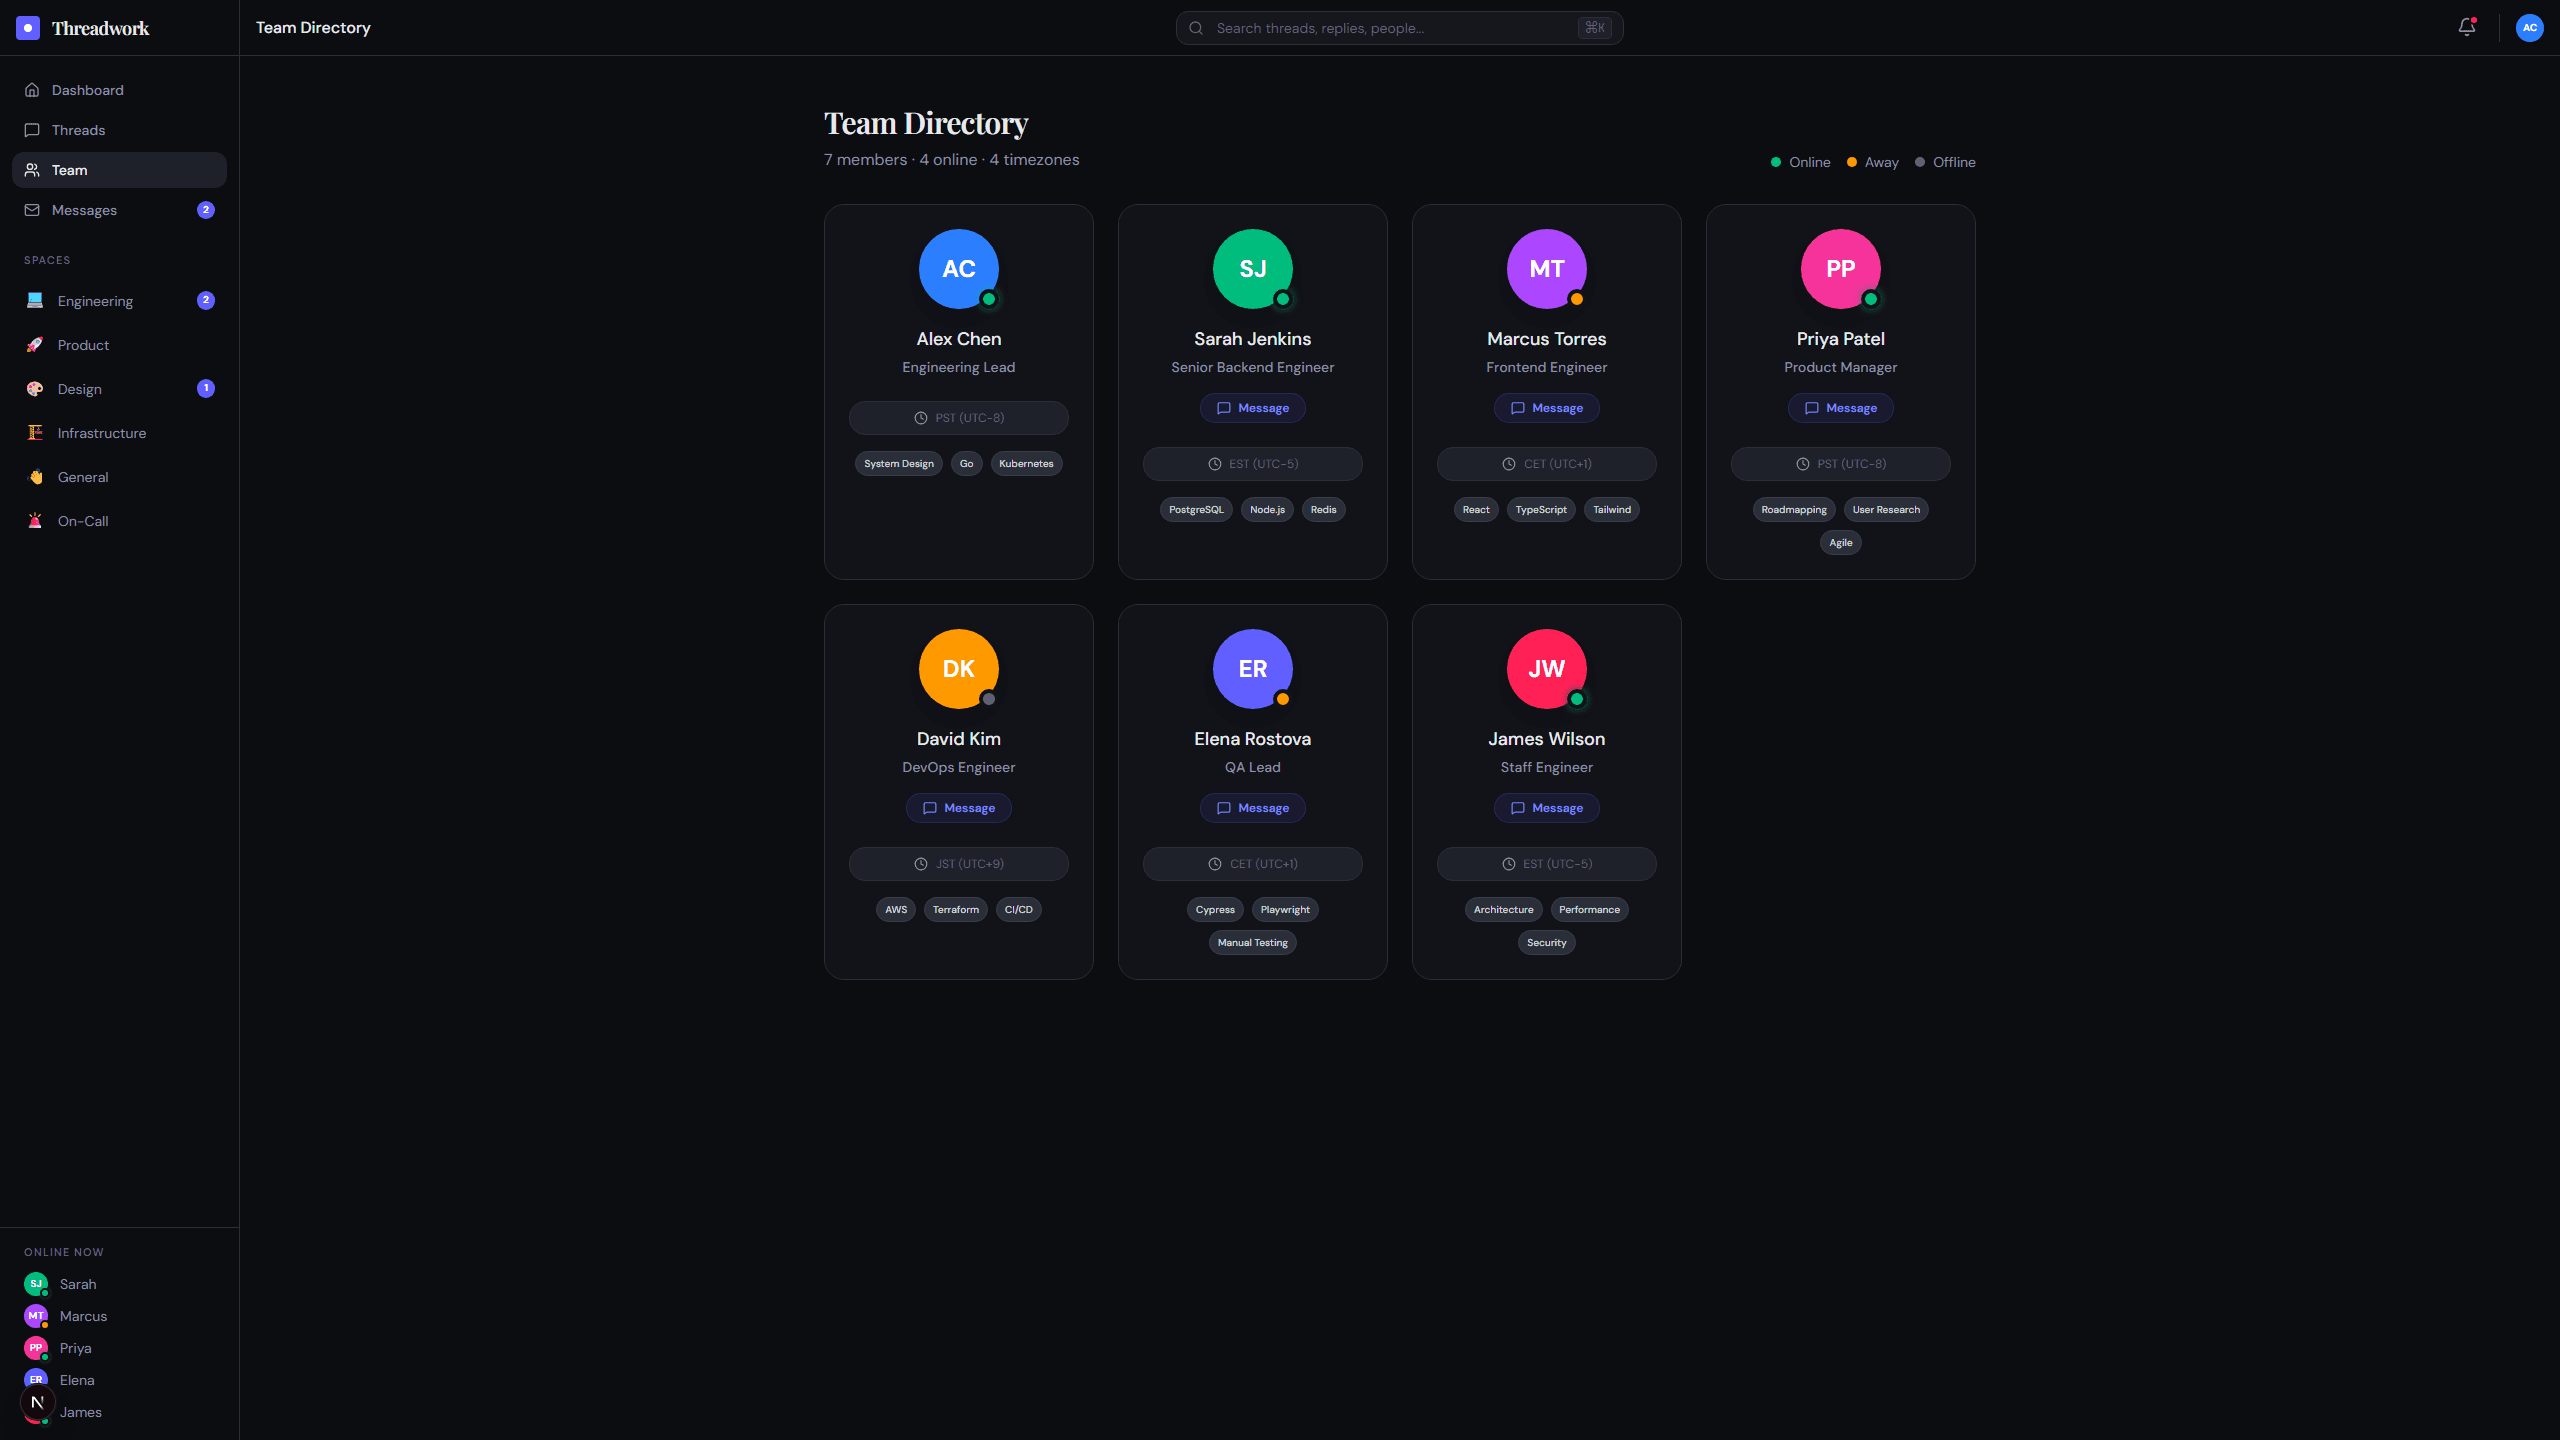Click Message on James Wilson's card
Image resolution: width=2560 pixels, height=1440 pixels.
click(1546, 808)
